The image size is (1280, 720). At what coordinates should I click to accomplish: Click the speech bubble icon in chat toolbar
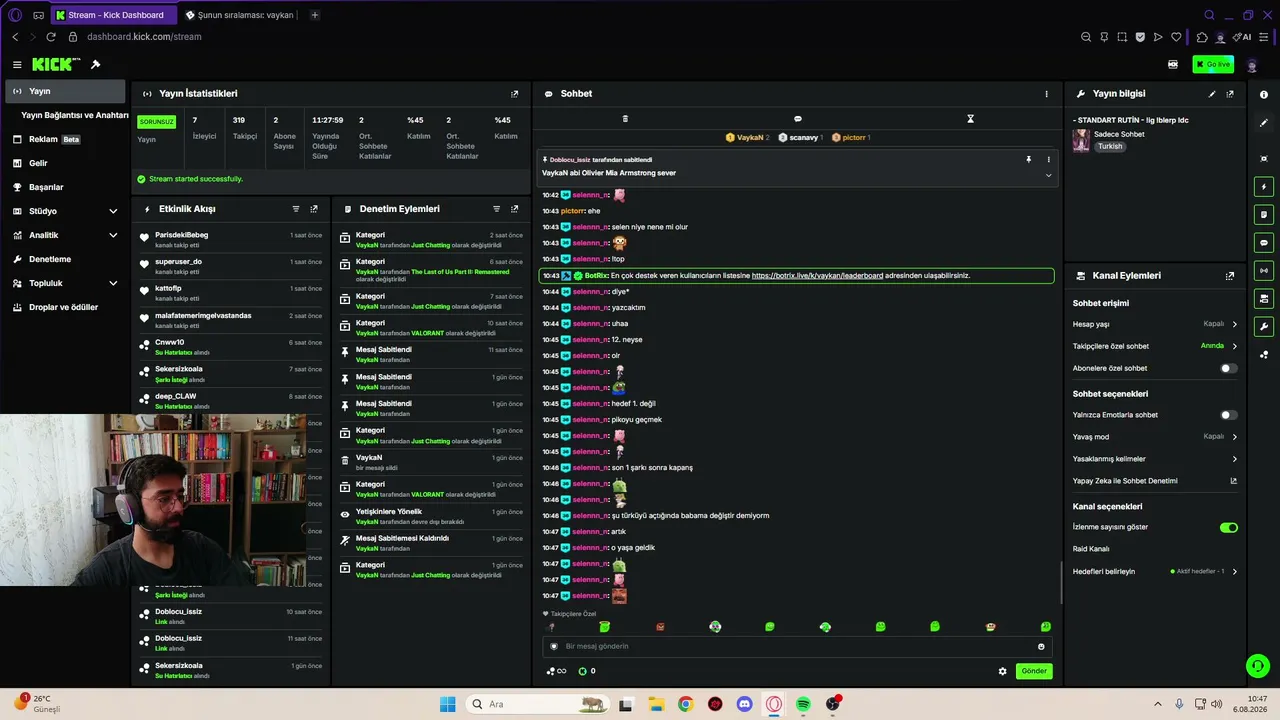(797, 119)
